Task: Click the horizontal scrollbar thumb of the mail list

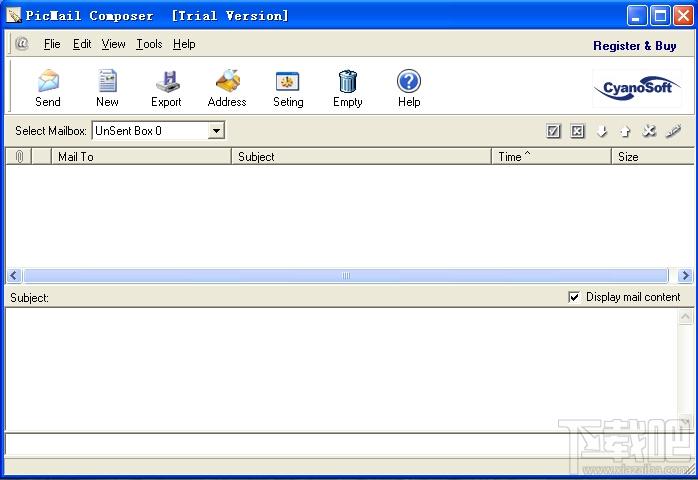Action: (346, 276)
